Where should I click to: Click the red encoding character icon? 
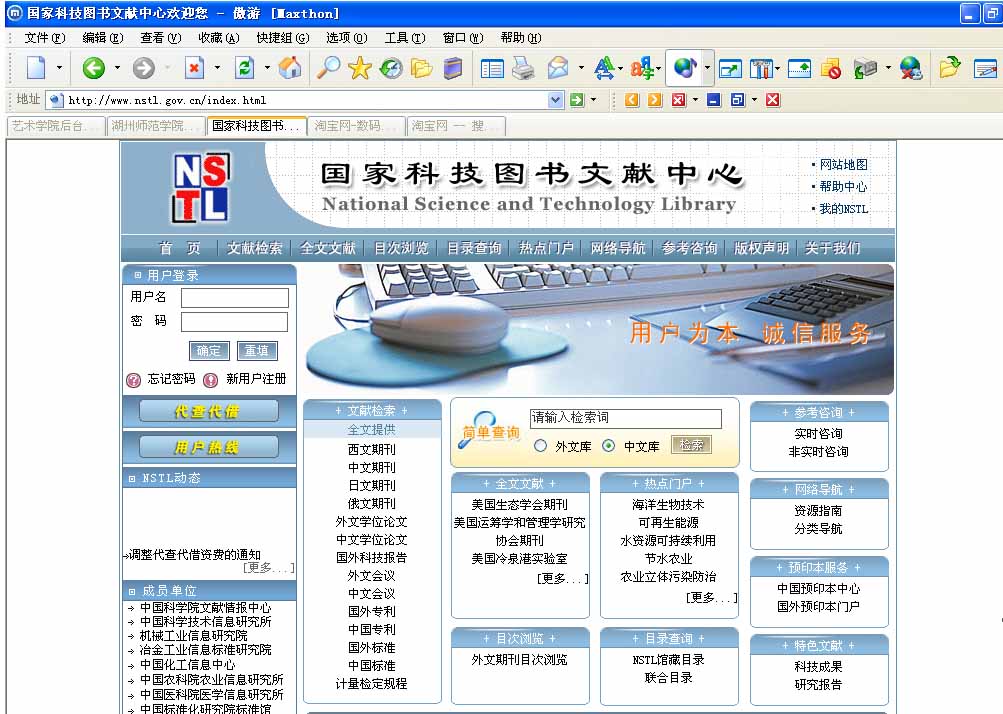tap(642, 68)
